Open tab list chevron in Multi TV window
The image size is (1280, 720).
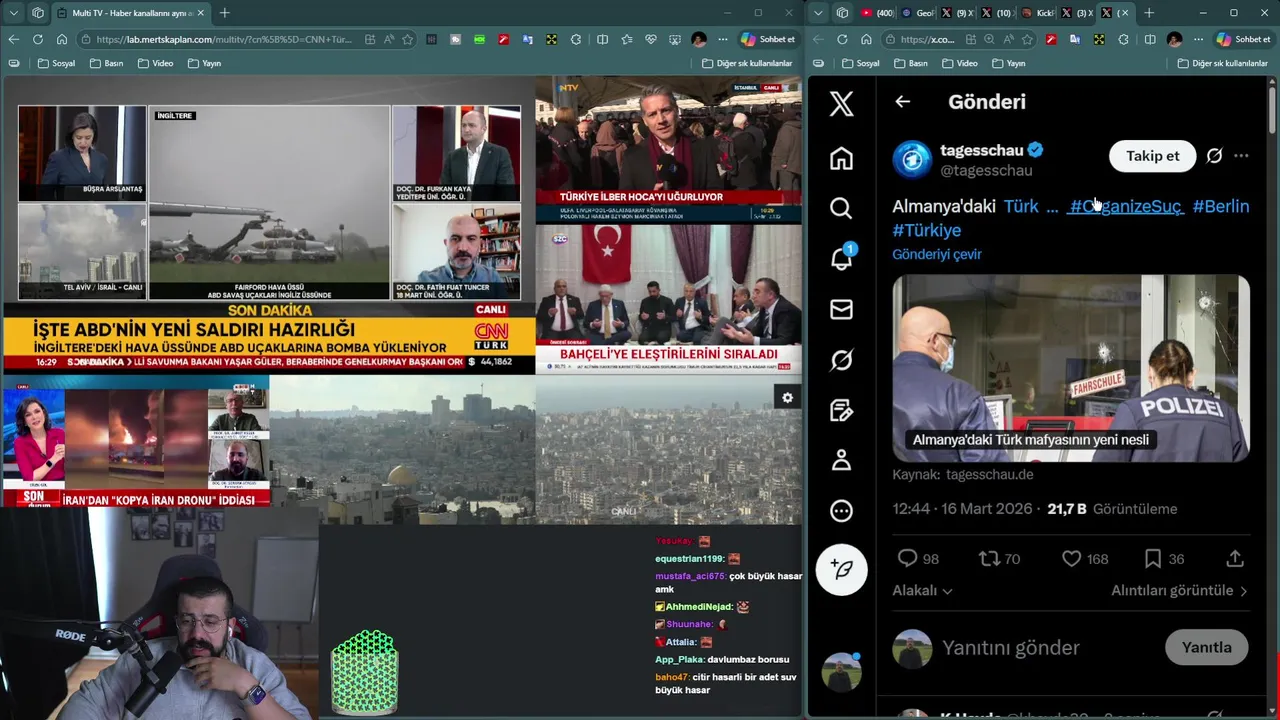[12, 13]
